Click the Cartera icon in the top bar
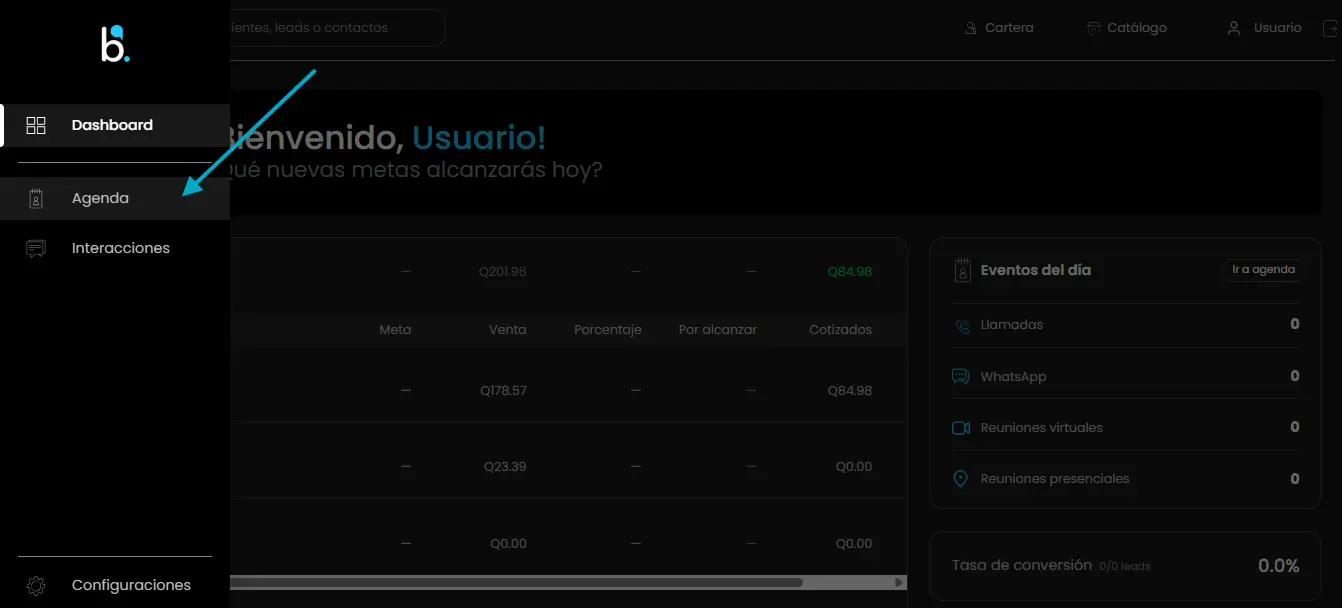The width and height of the screenshot is (1342, 608). click(970, 28)
